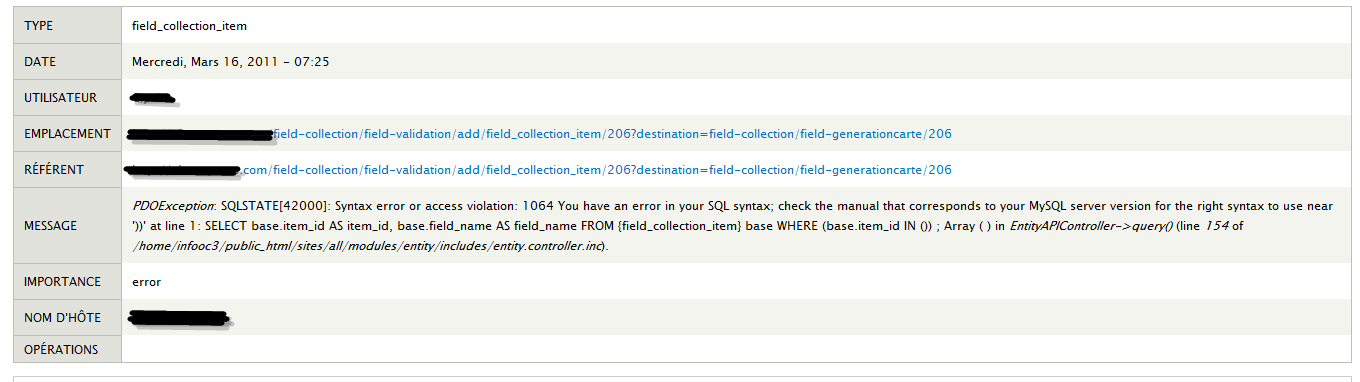The width and height of the screenshot is (1360, 382).
Task: Click the redacted UTILISATEUR username
Action: point(153,98)
